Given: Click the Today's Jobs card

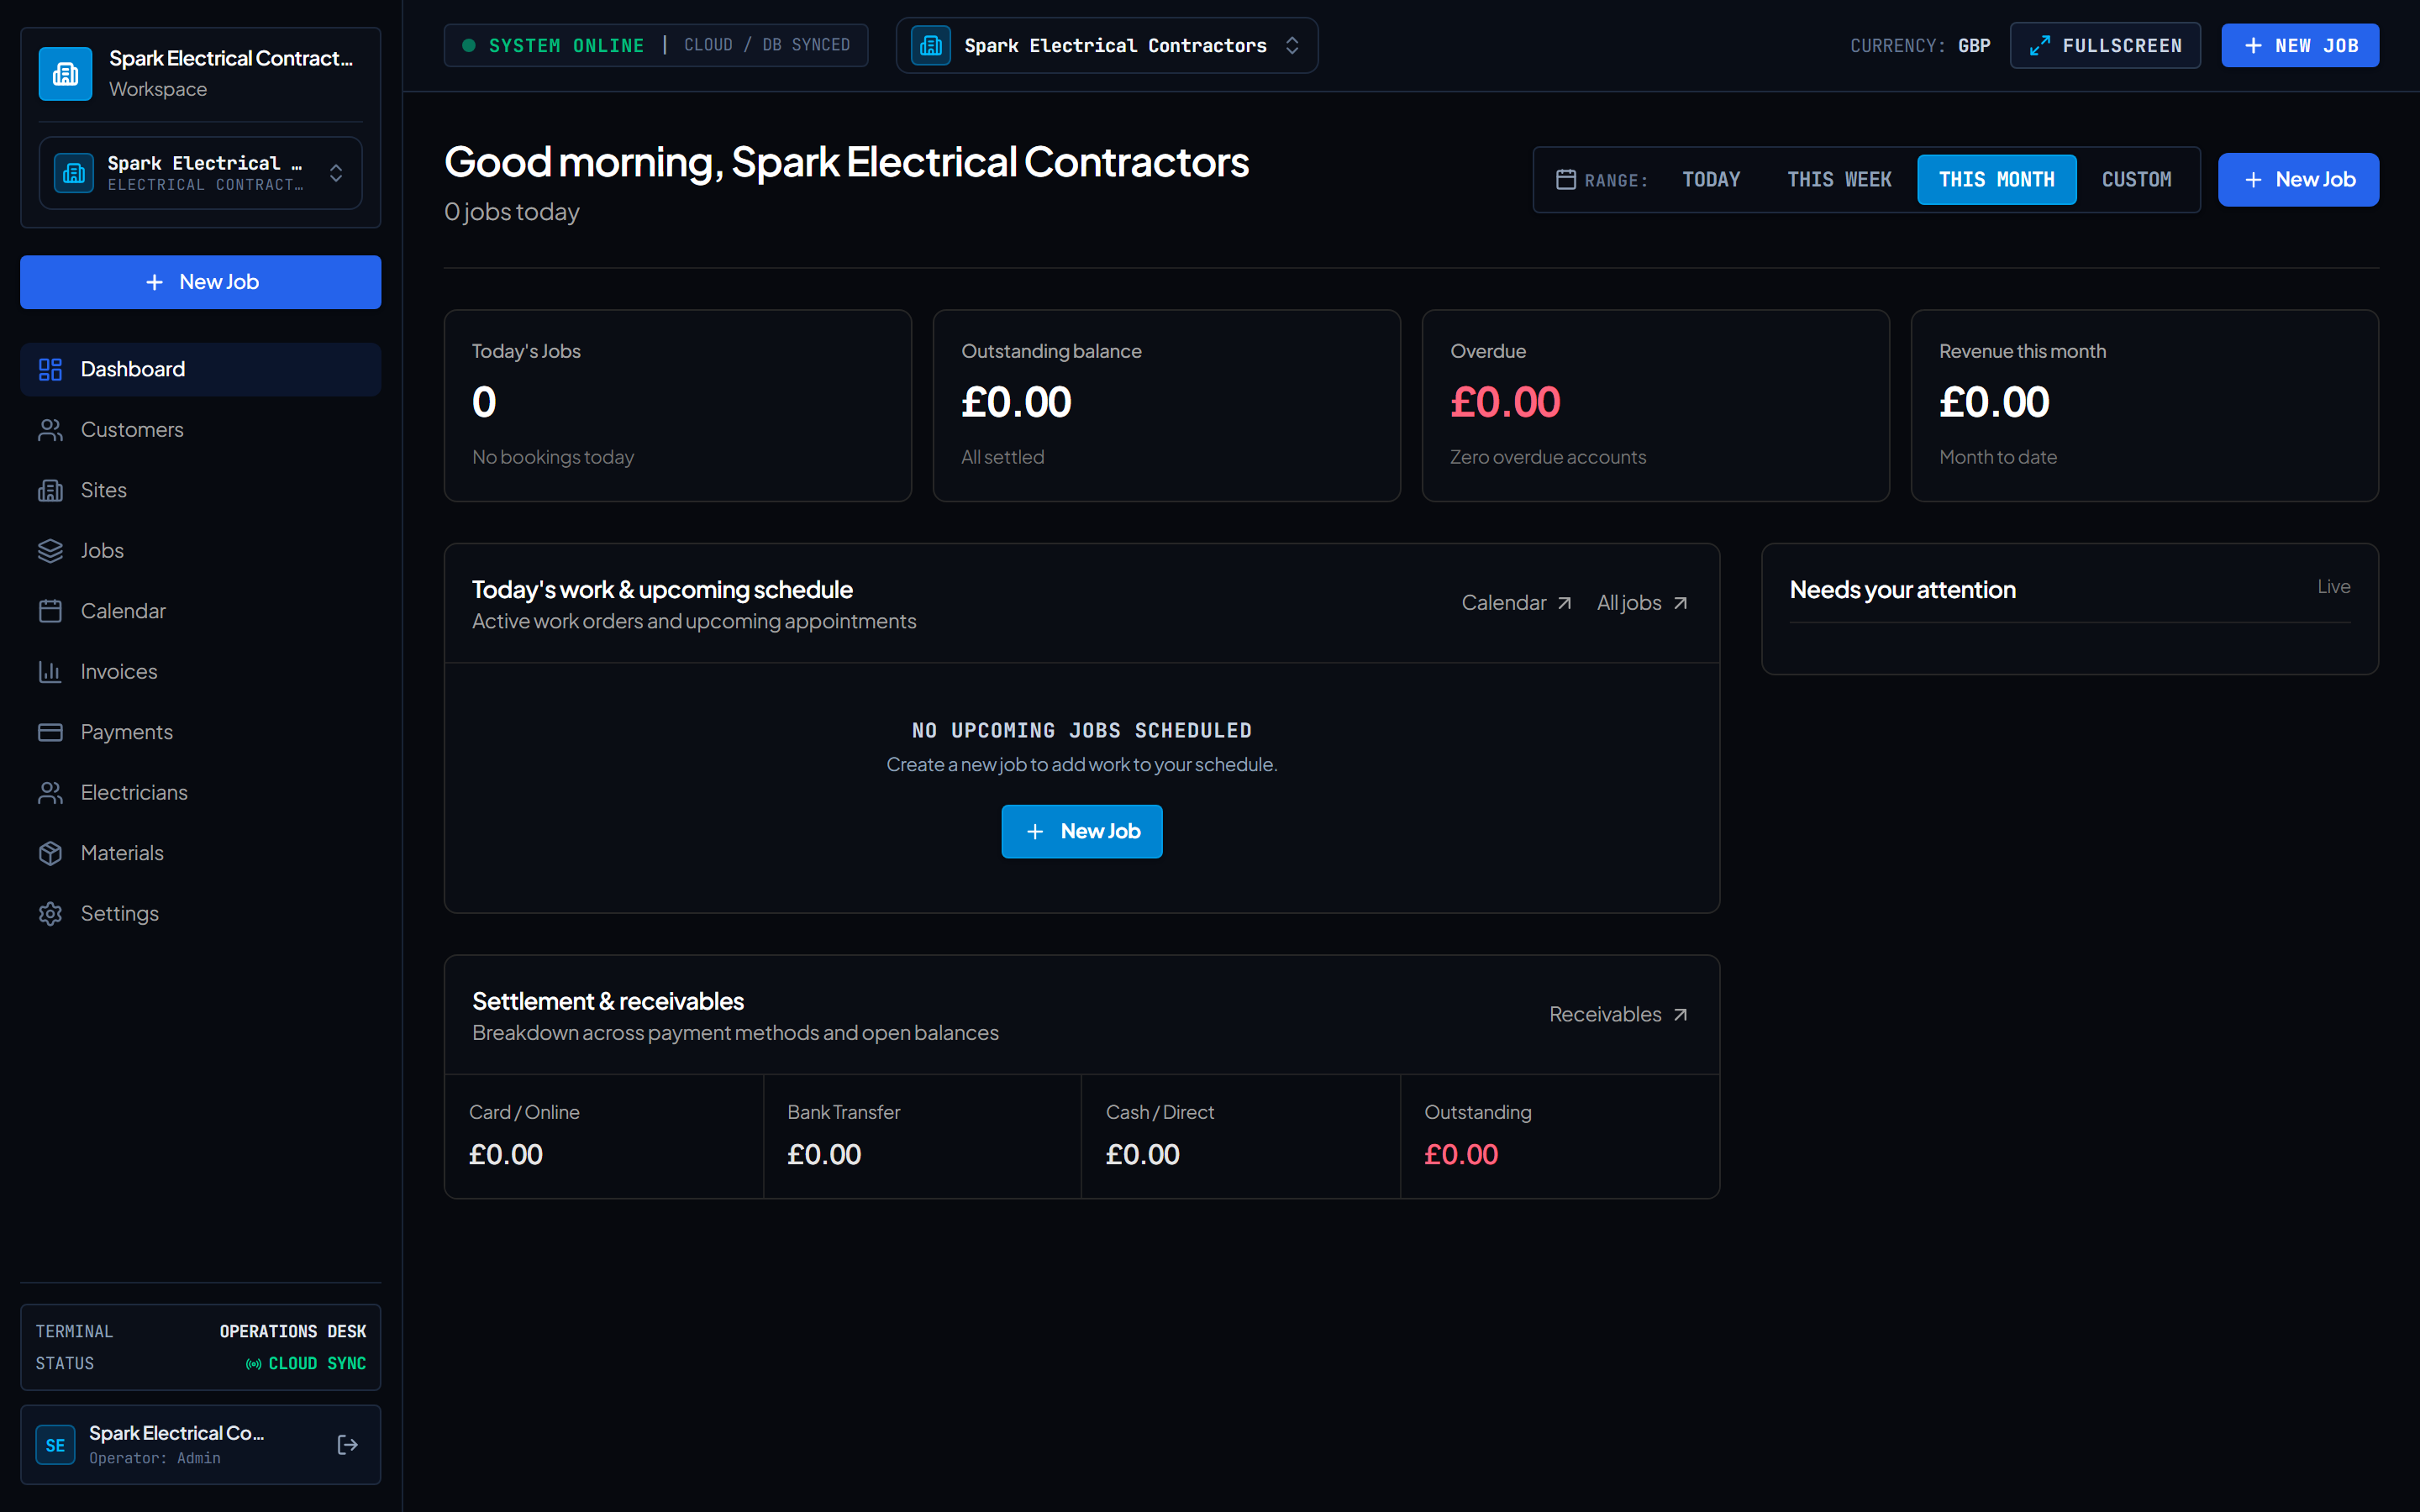Looking at the screenshot, I should tap(678, 405).
